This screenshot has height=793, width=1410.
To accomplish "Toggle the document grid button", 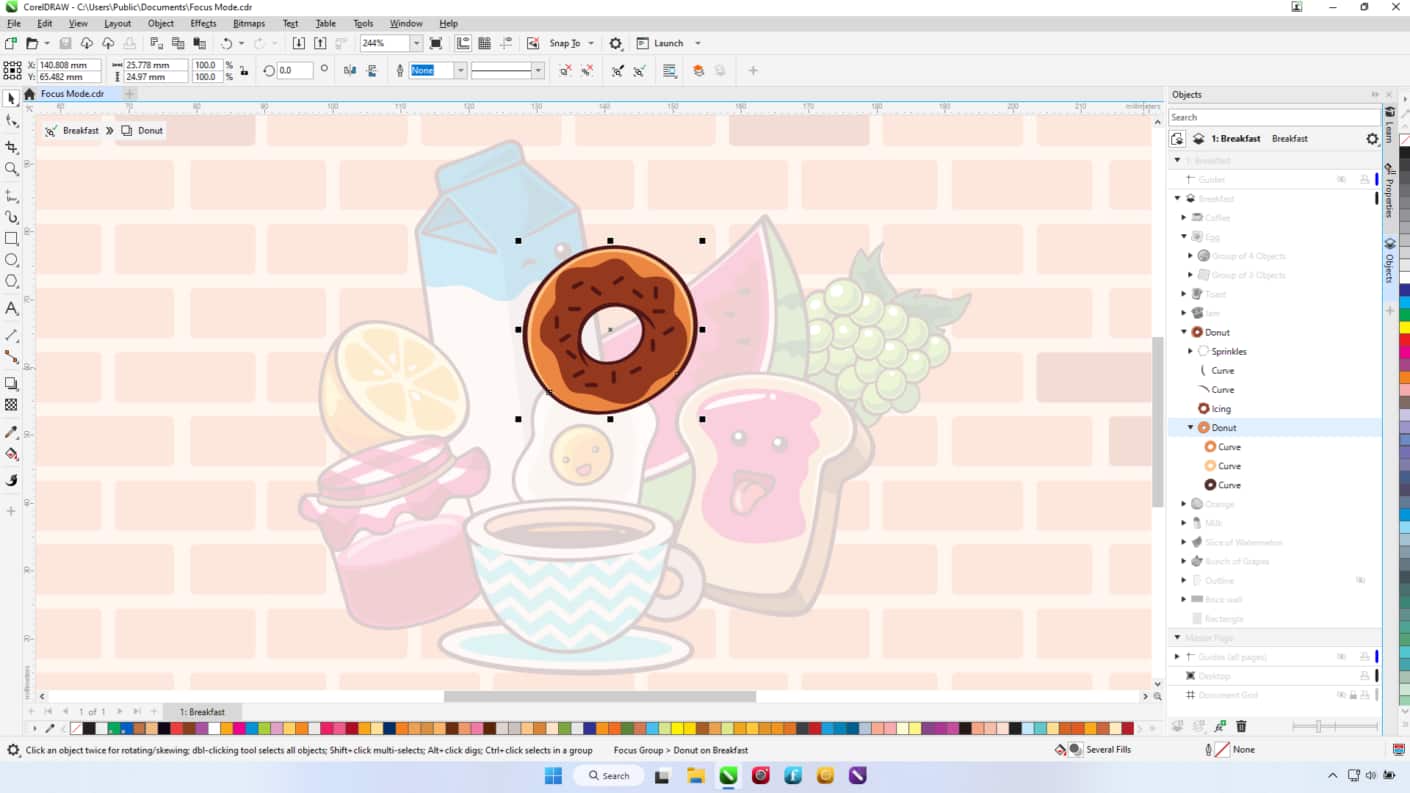I will pyautogui.click(x=483, y=42).
